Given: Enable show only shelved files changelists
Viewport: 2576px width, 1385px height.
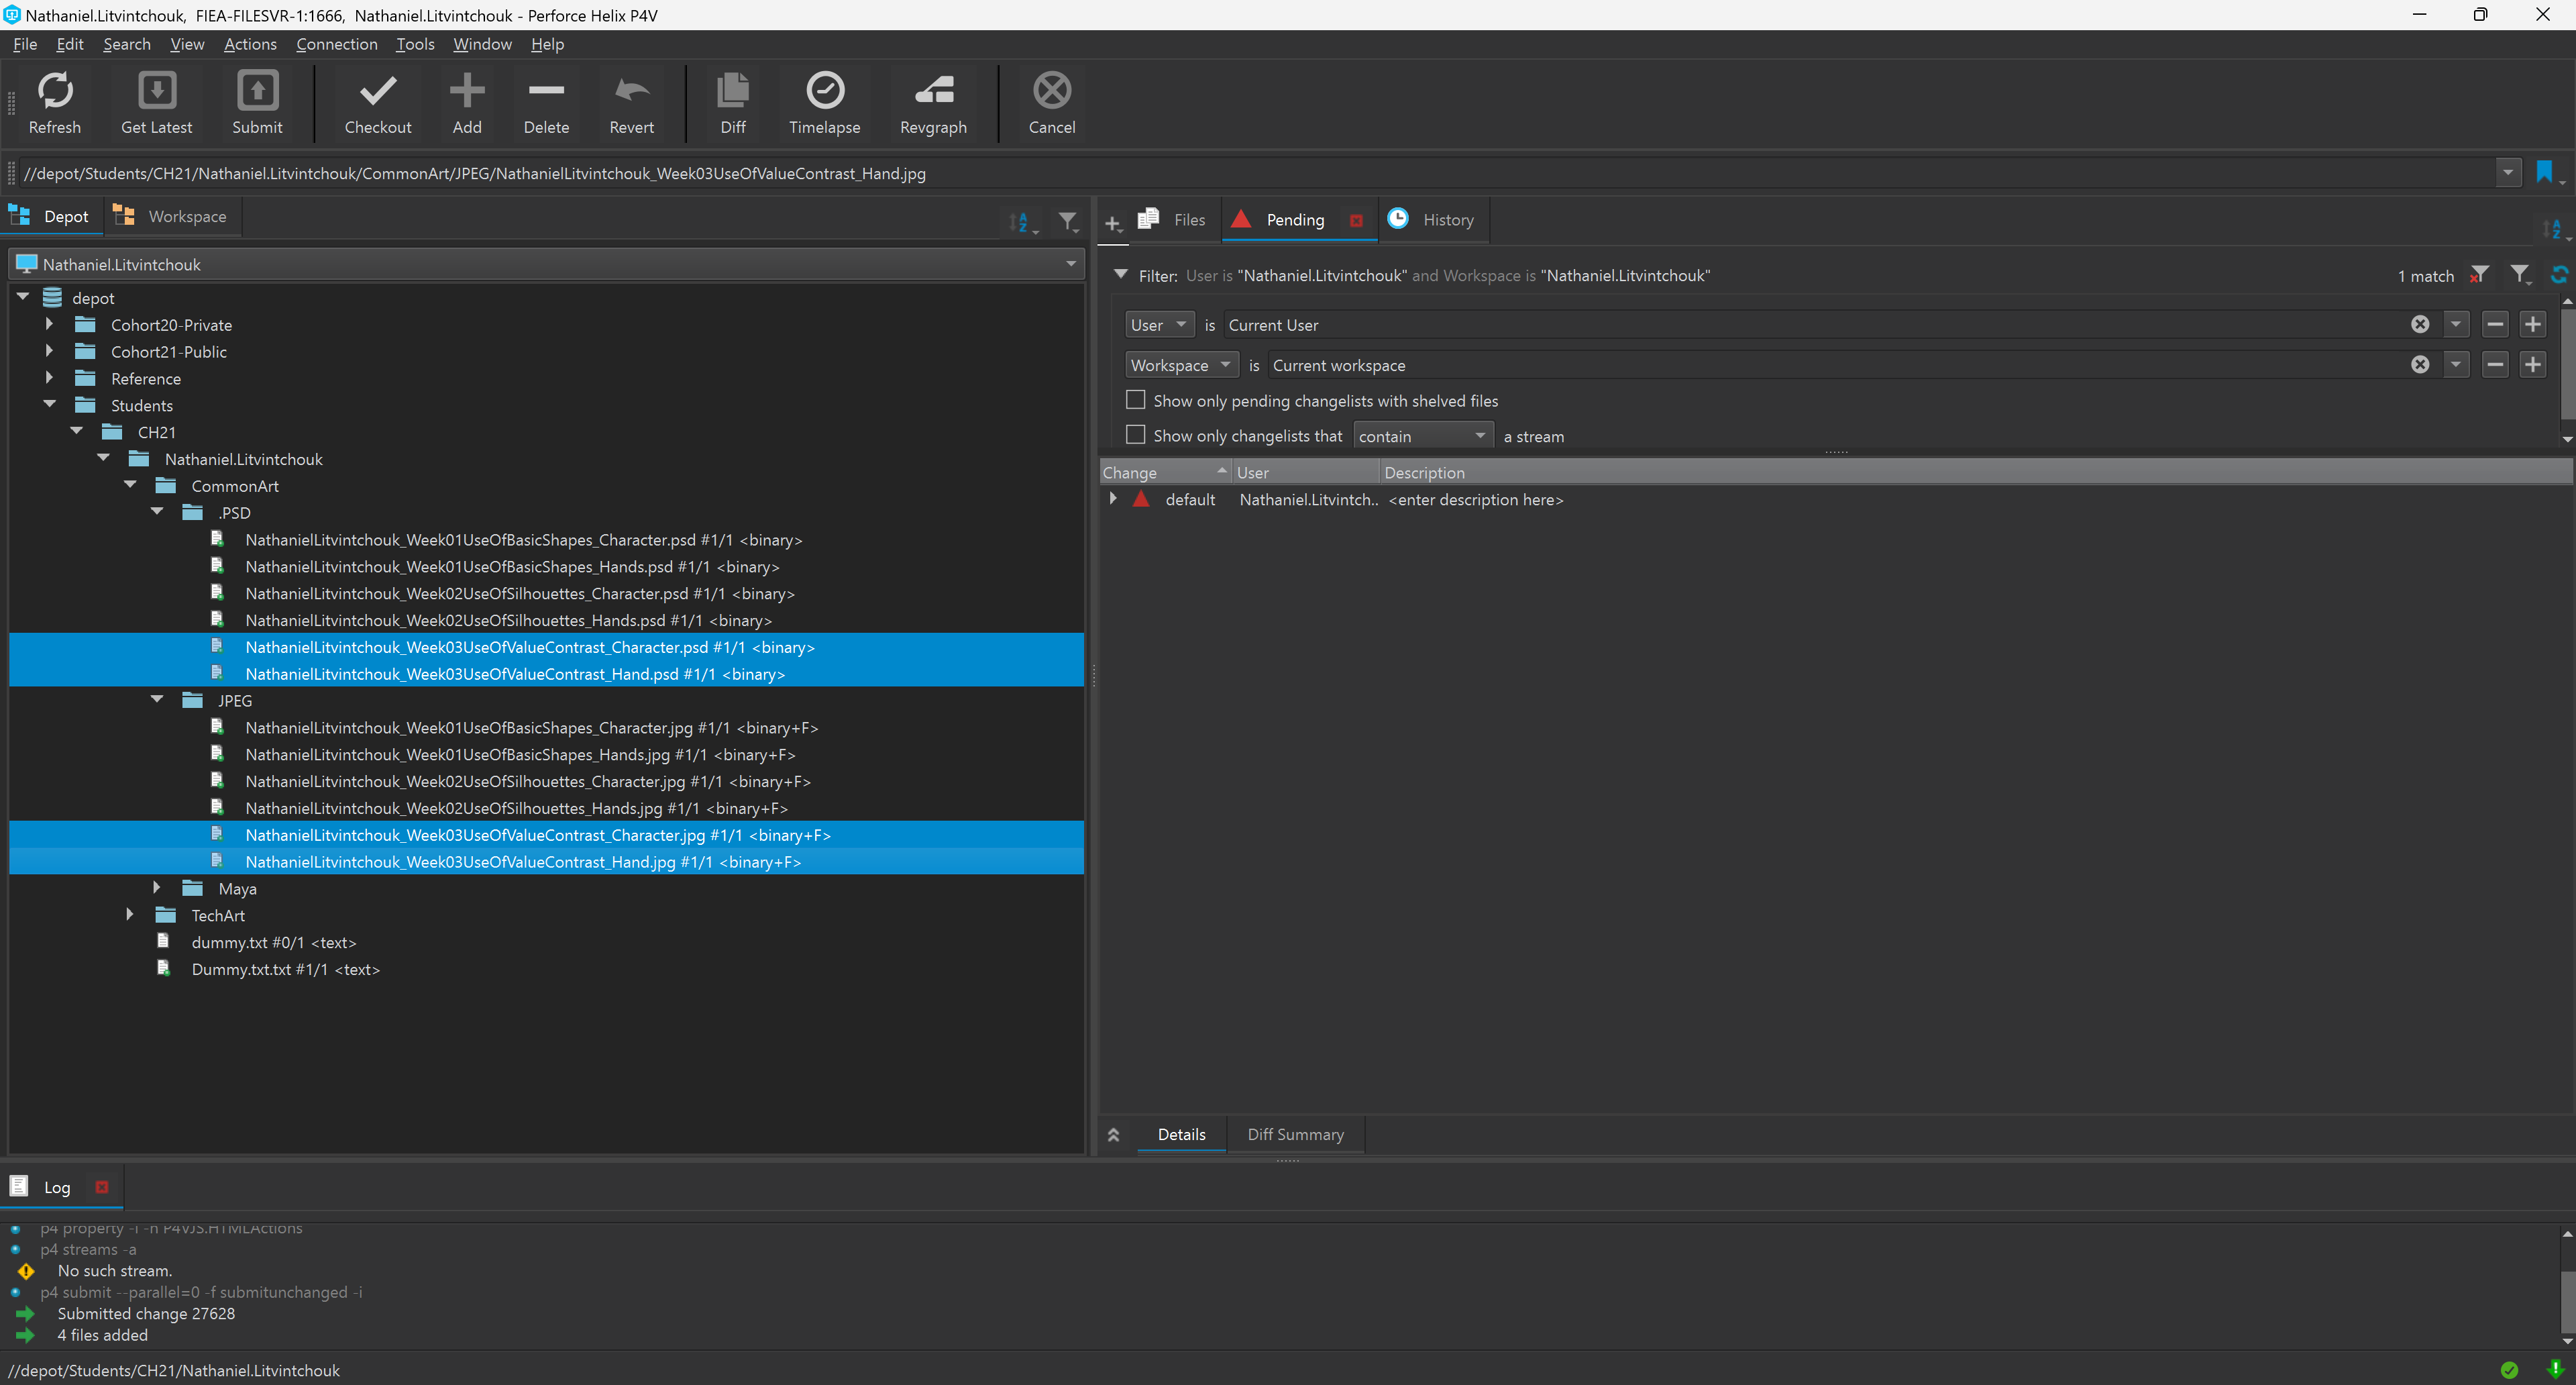Looking at the screenshot, I should [1135, 400].
